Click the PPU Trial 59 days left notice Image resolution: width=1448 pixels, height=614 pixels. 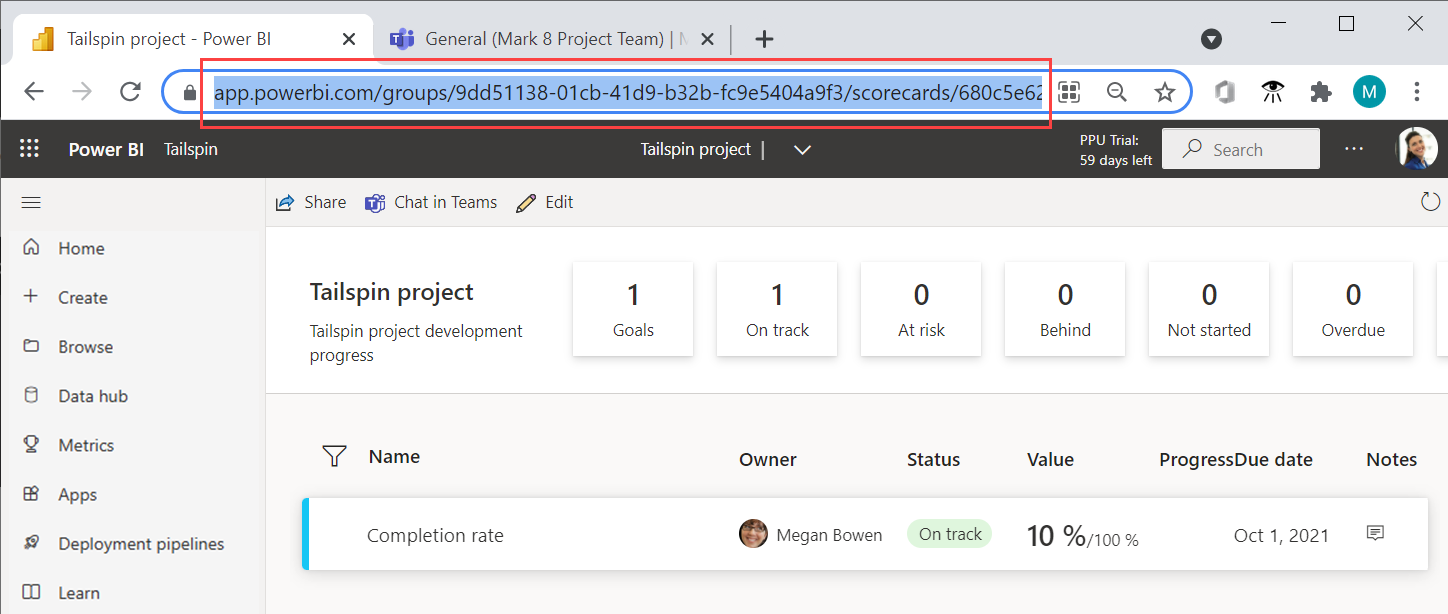[1116, 150]
